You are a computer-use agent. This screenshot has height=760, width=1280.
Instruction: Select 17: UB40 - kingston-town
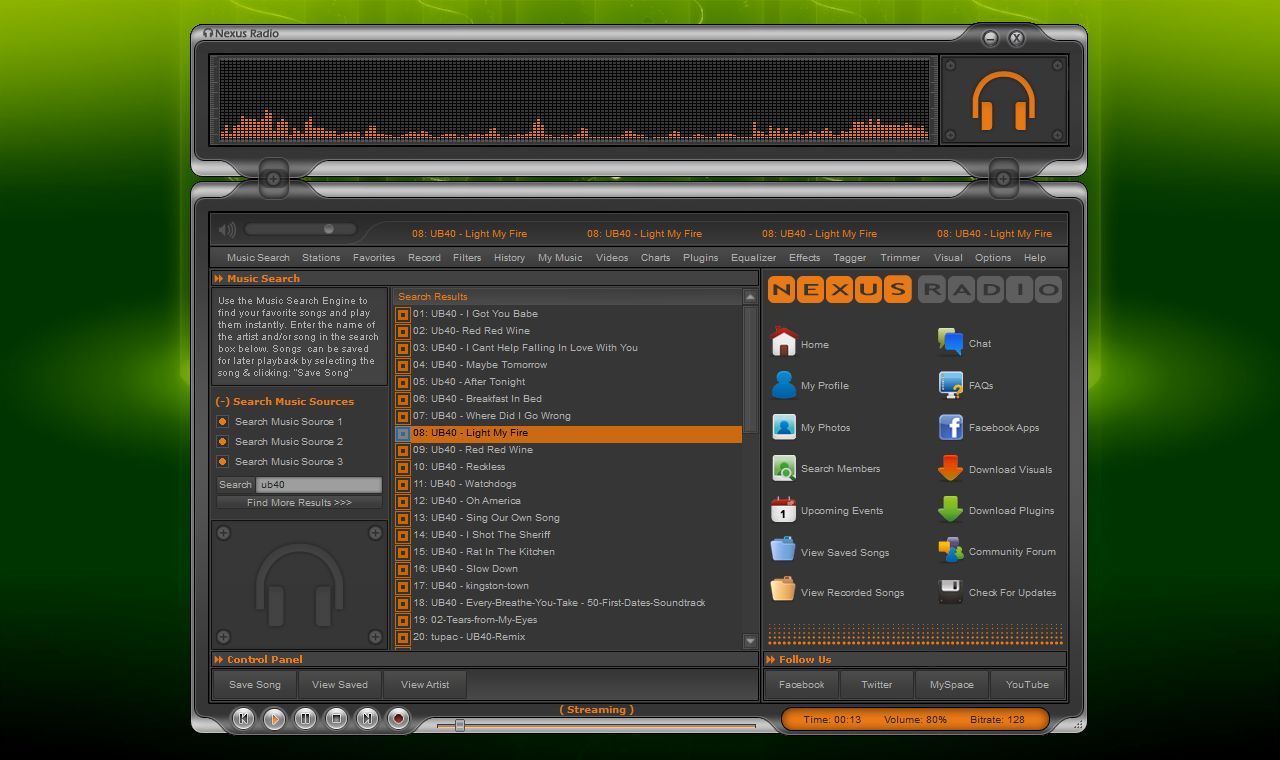point(470,586)
